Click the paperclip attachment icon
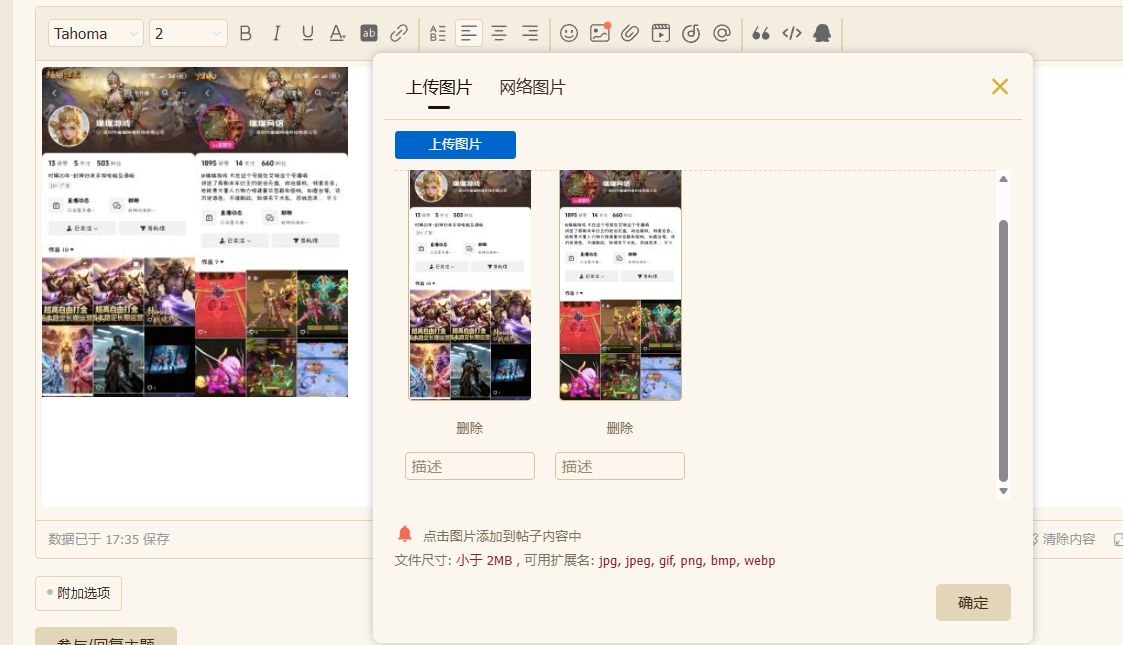The height and width of the screenshot is (645, 1123). coord(630,33)
